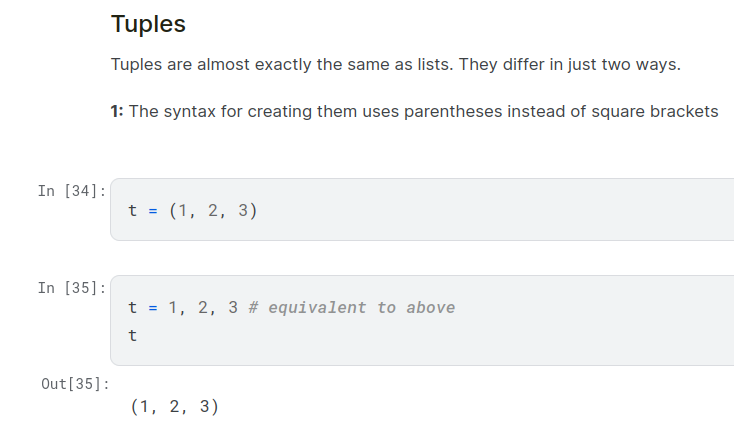The width and height of the screenshot is (734, 440).
Task: Click the number 2 in cell 35's first line
Action: coord(203,308)
